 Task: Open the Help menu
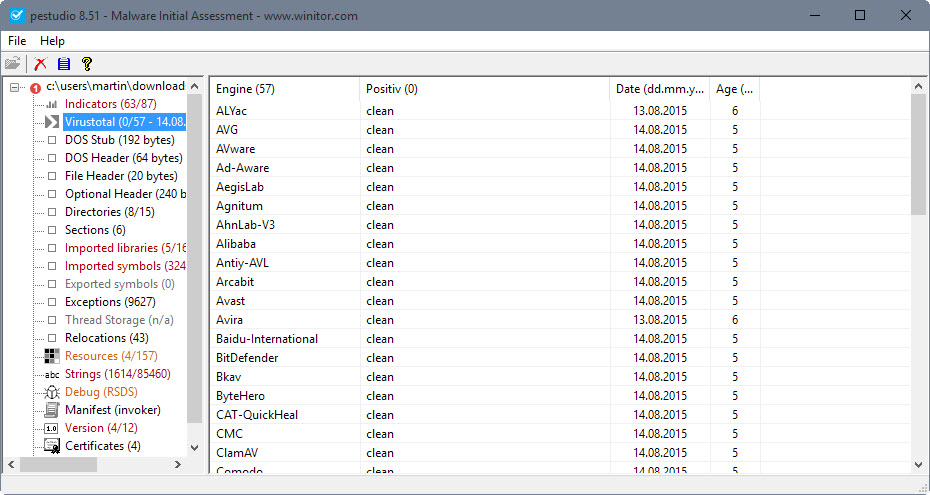pos(52,41)
